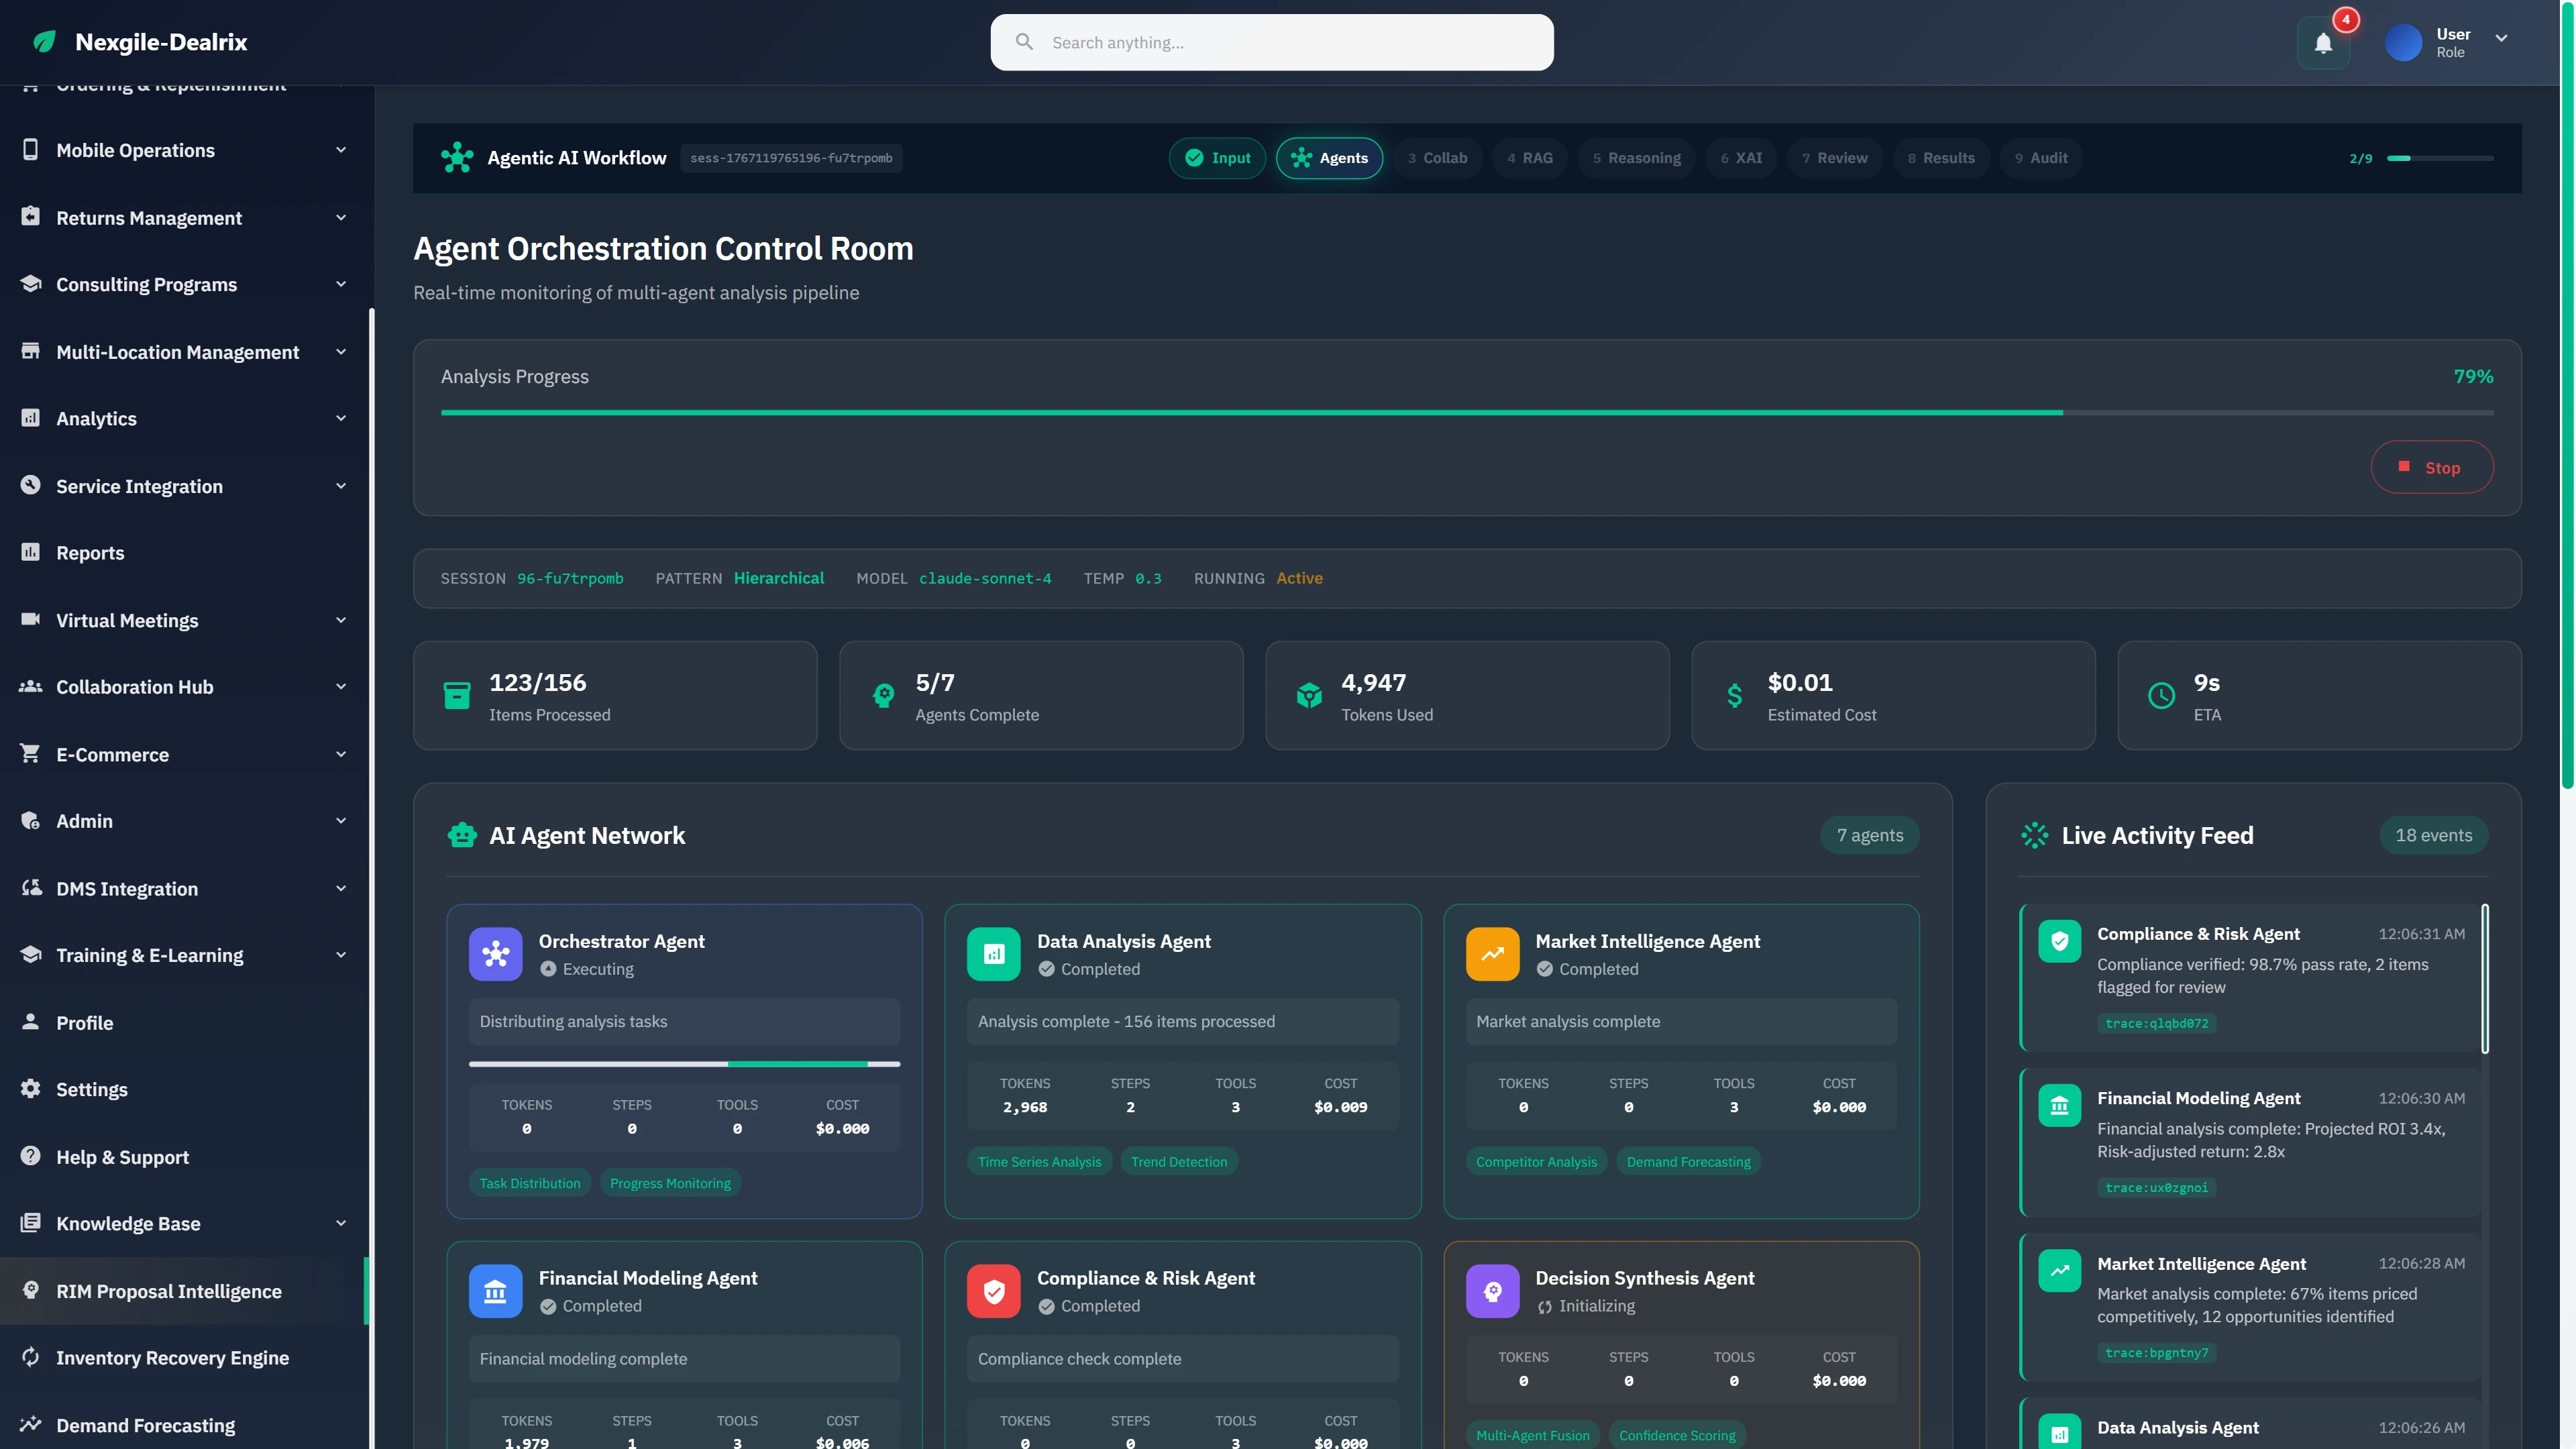Screen dimensions: 2576x1449
Task: Select the Compliance & Risk Agent shield icon
Action: click(993, 1290)
